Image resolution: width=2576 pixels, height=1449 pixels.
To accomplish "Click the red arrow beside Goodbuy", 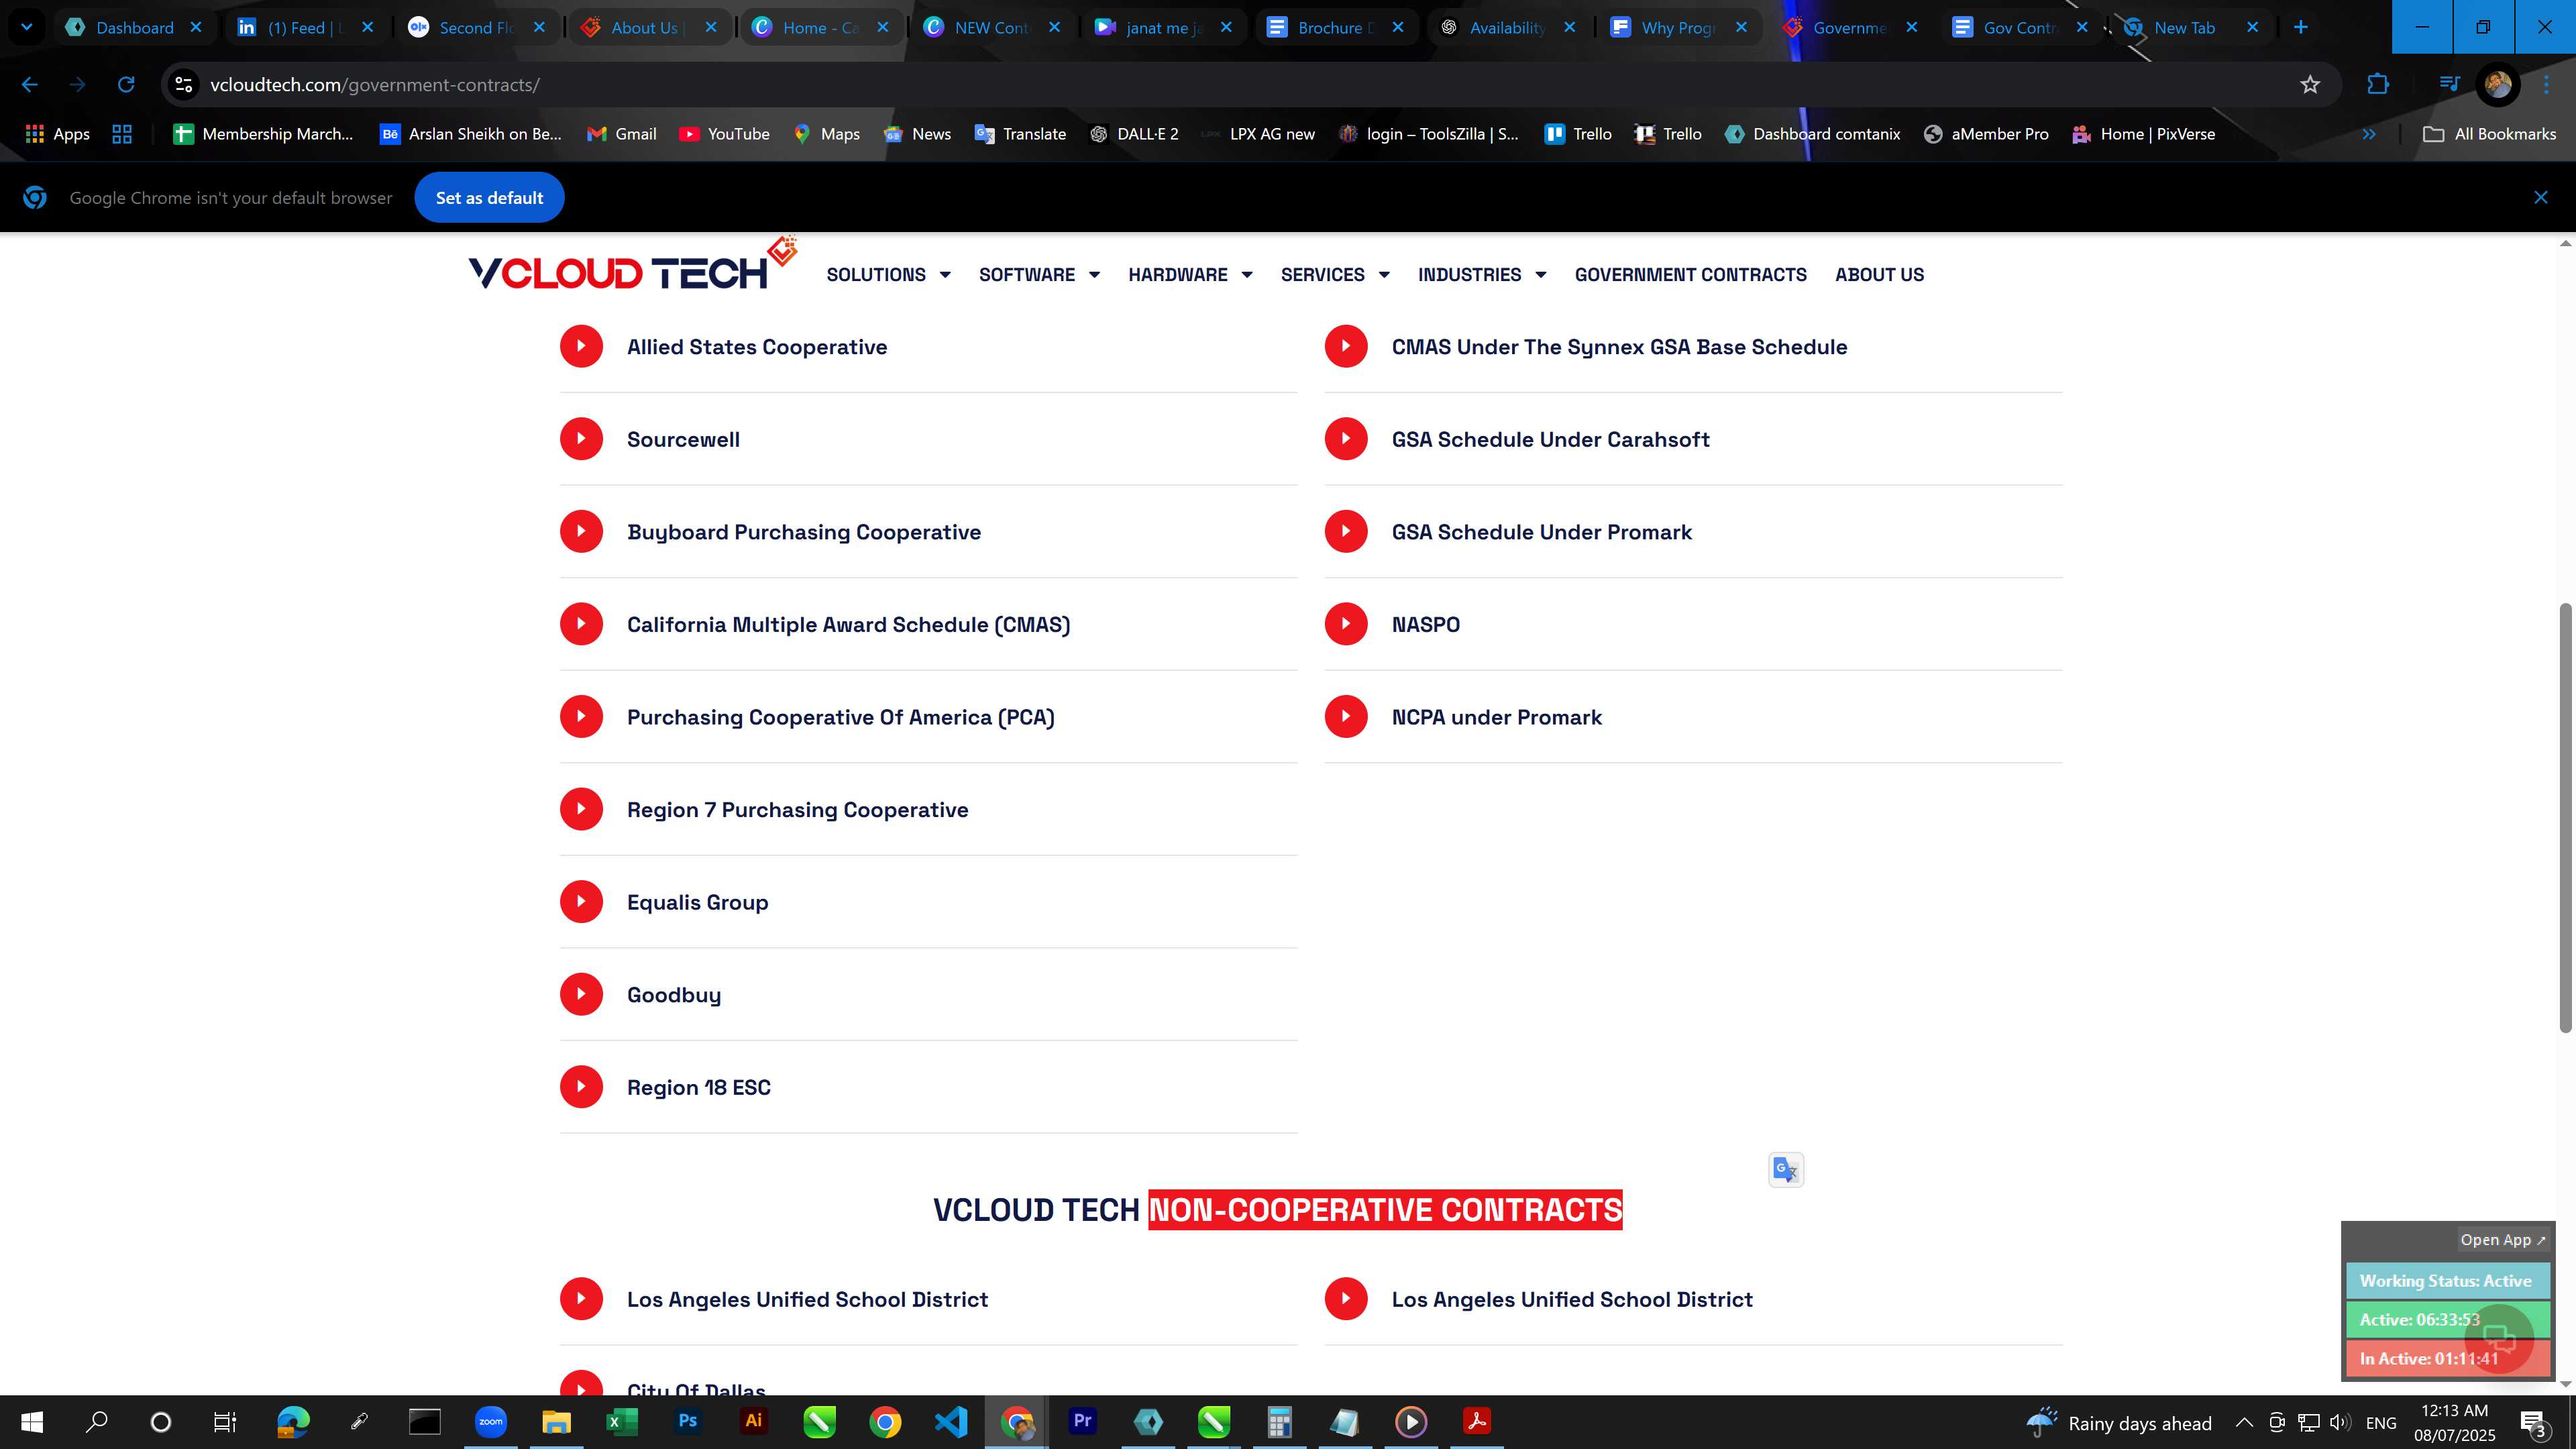I will point(581,994).
